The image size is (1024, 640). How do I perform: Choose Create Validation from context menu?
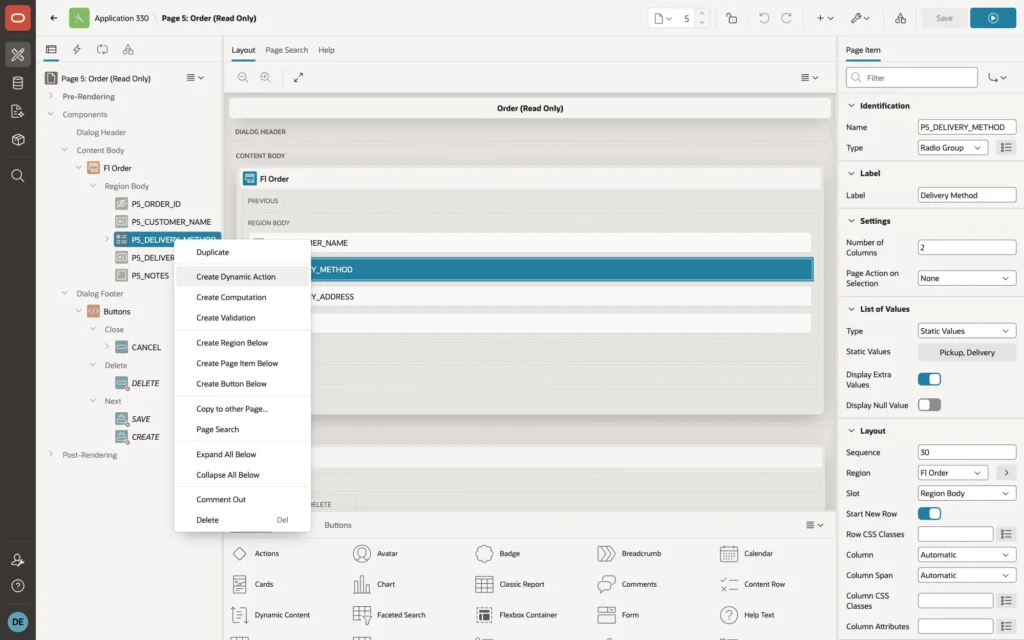click(x=242, y=317)
